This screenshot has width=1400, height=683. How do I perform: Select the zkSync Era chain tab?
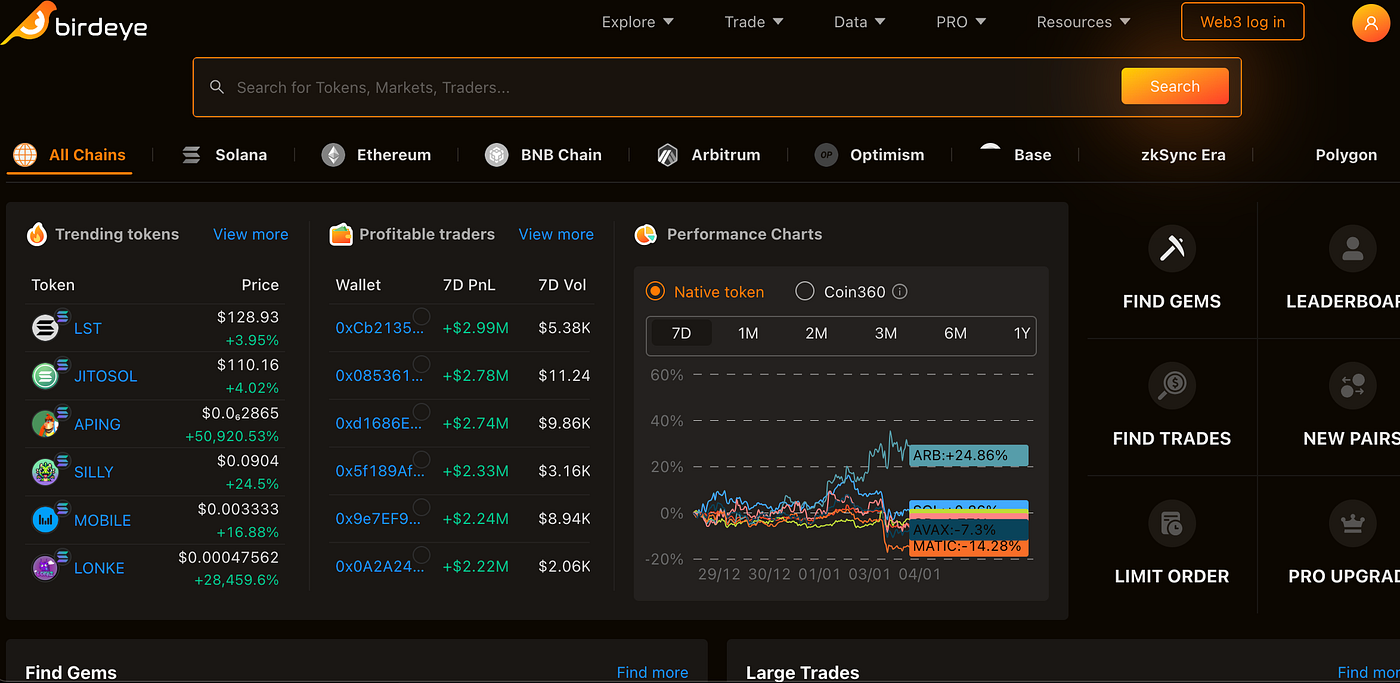[x=1183, y=155]
